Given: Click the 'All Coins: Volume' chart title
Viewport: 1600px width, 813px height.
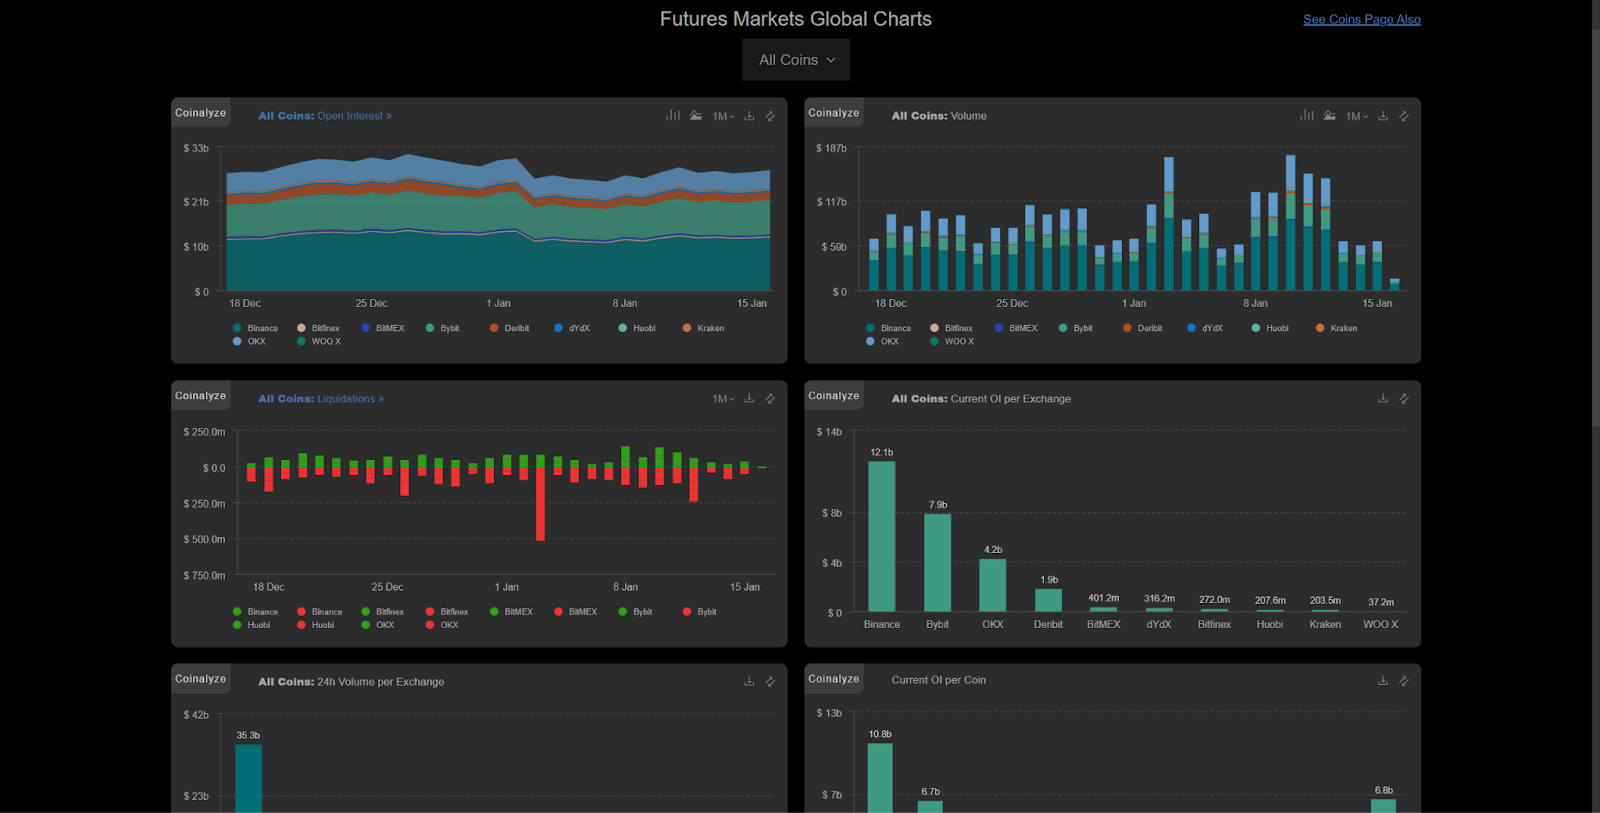Looking at the screenshot, I should pos(939,116).
